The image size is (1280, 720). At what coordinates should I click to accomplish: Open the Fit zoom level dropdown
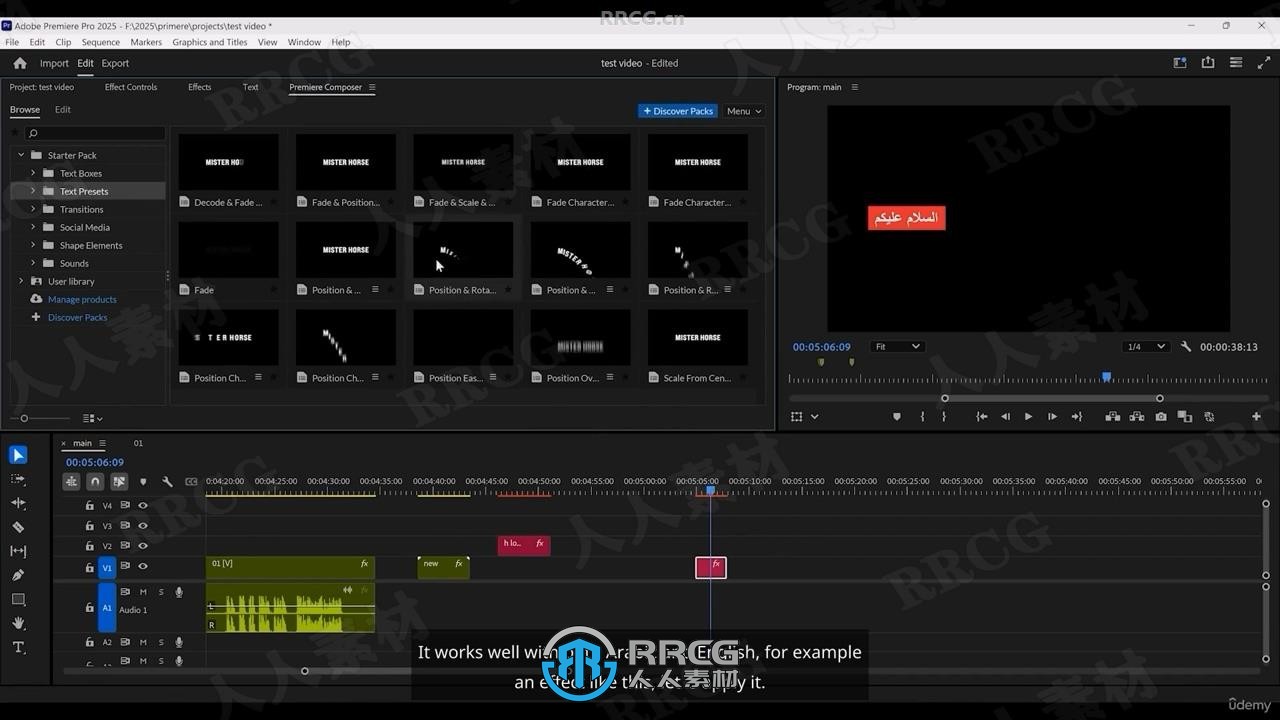click(x=896, y=347)
